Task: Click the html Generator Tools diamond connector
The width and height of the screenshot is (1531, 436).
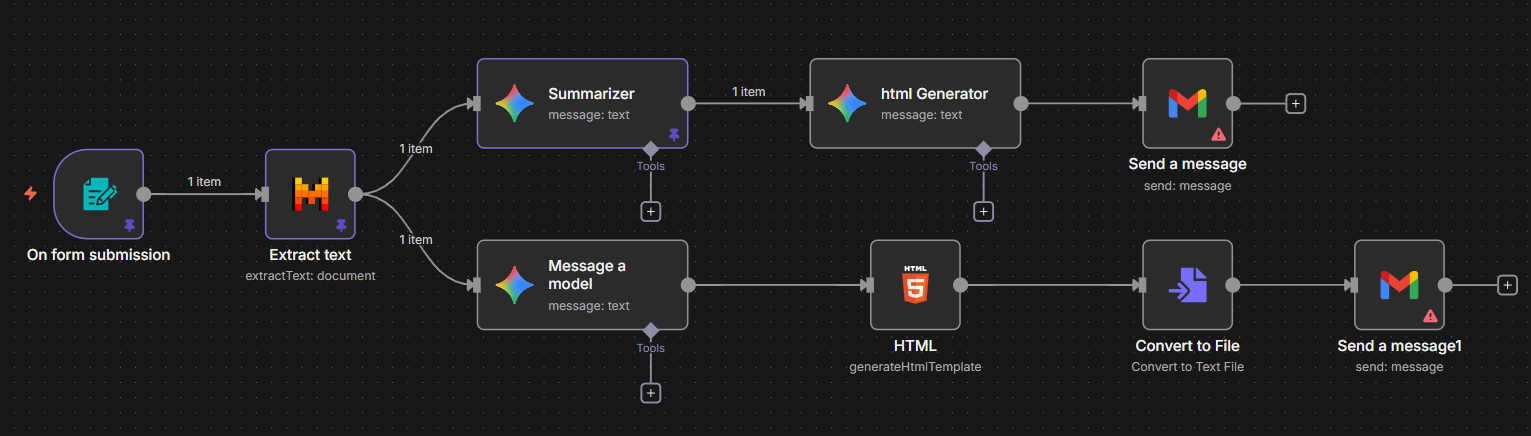Action: tap(983, 148)
